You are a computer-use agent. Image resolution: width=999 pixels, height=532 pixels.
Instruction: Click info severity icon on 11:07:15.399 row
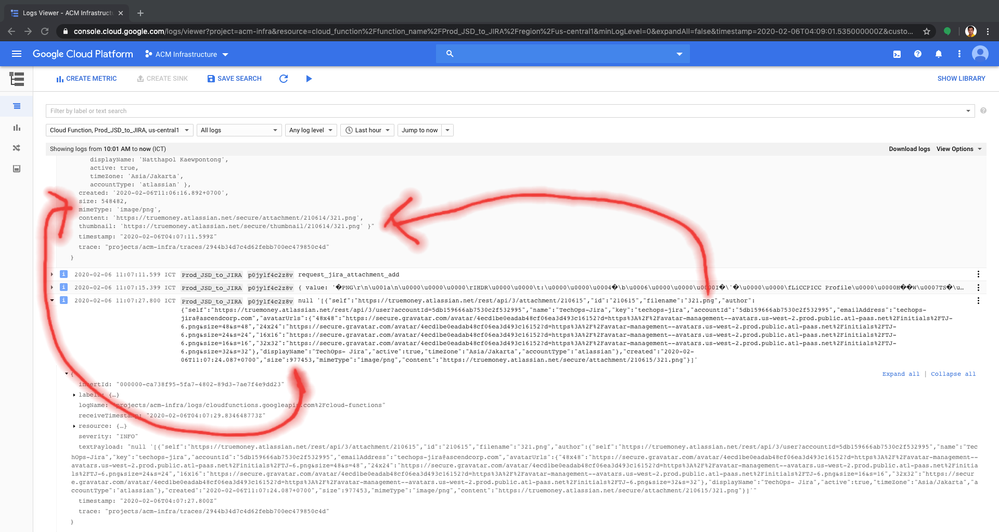[x=64, y=287]
